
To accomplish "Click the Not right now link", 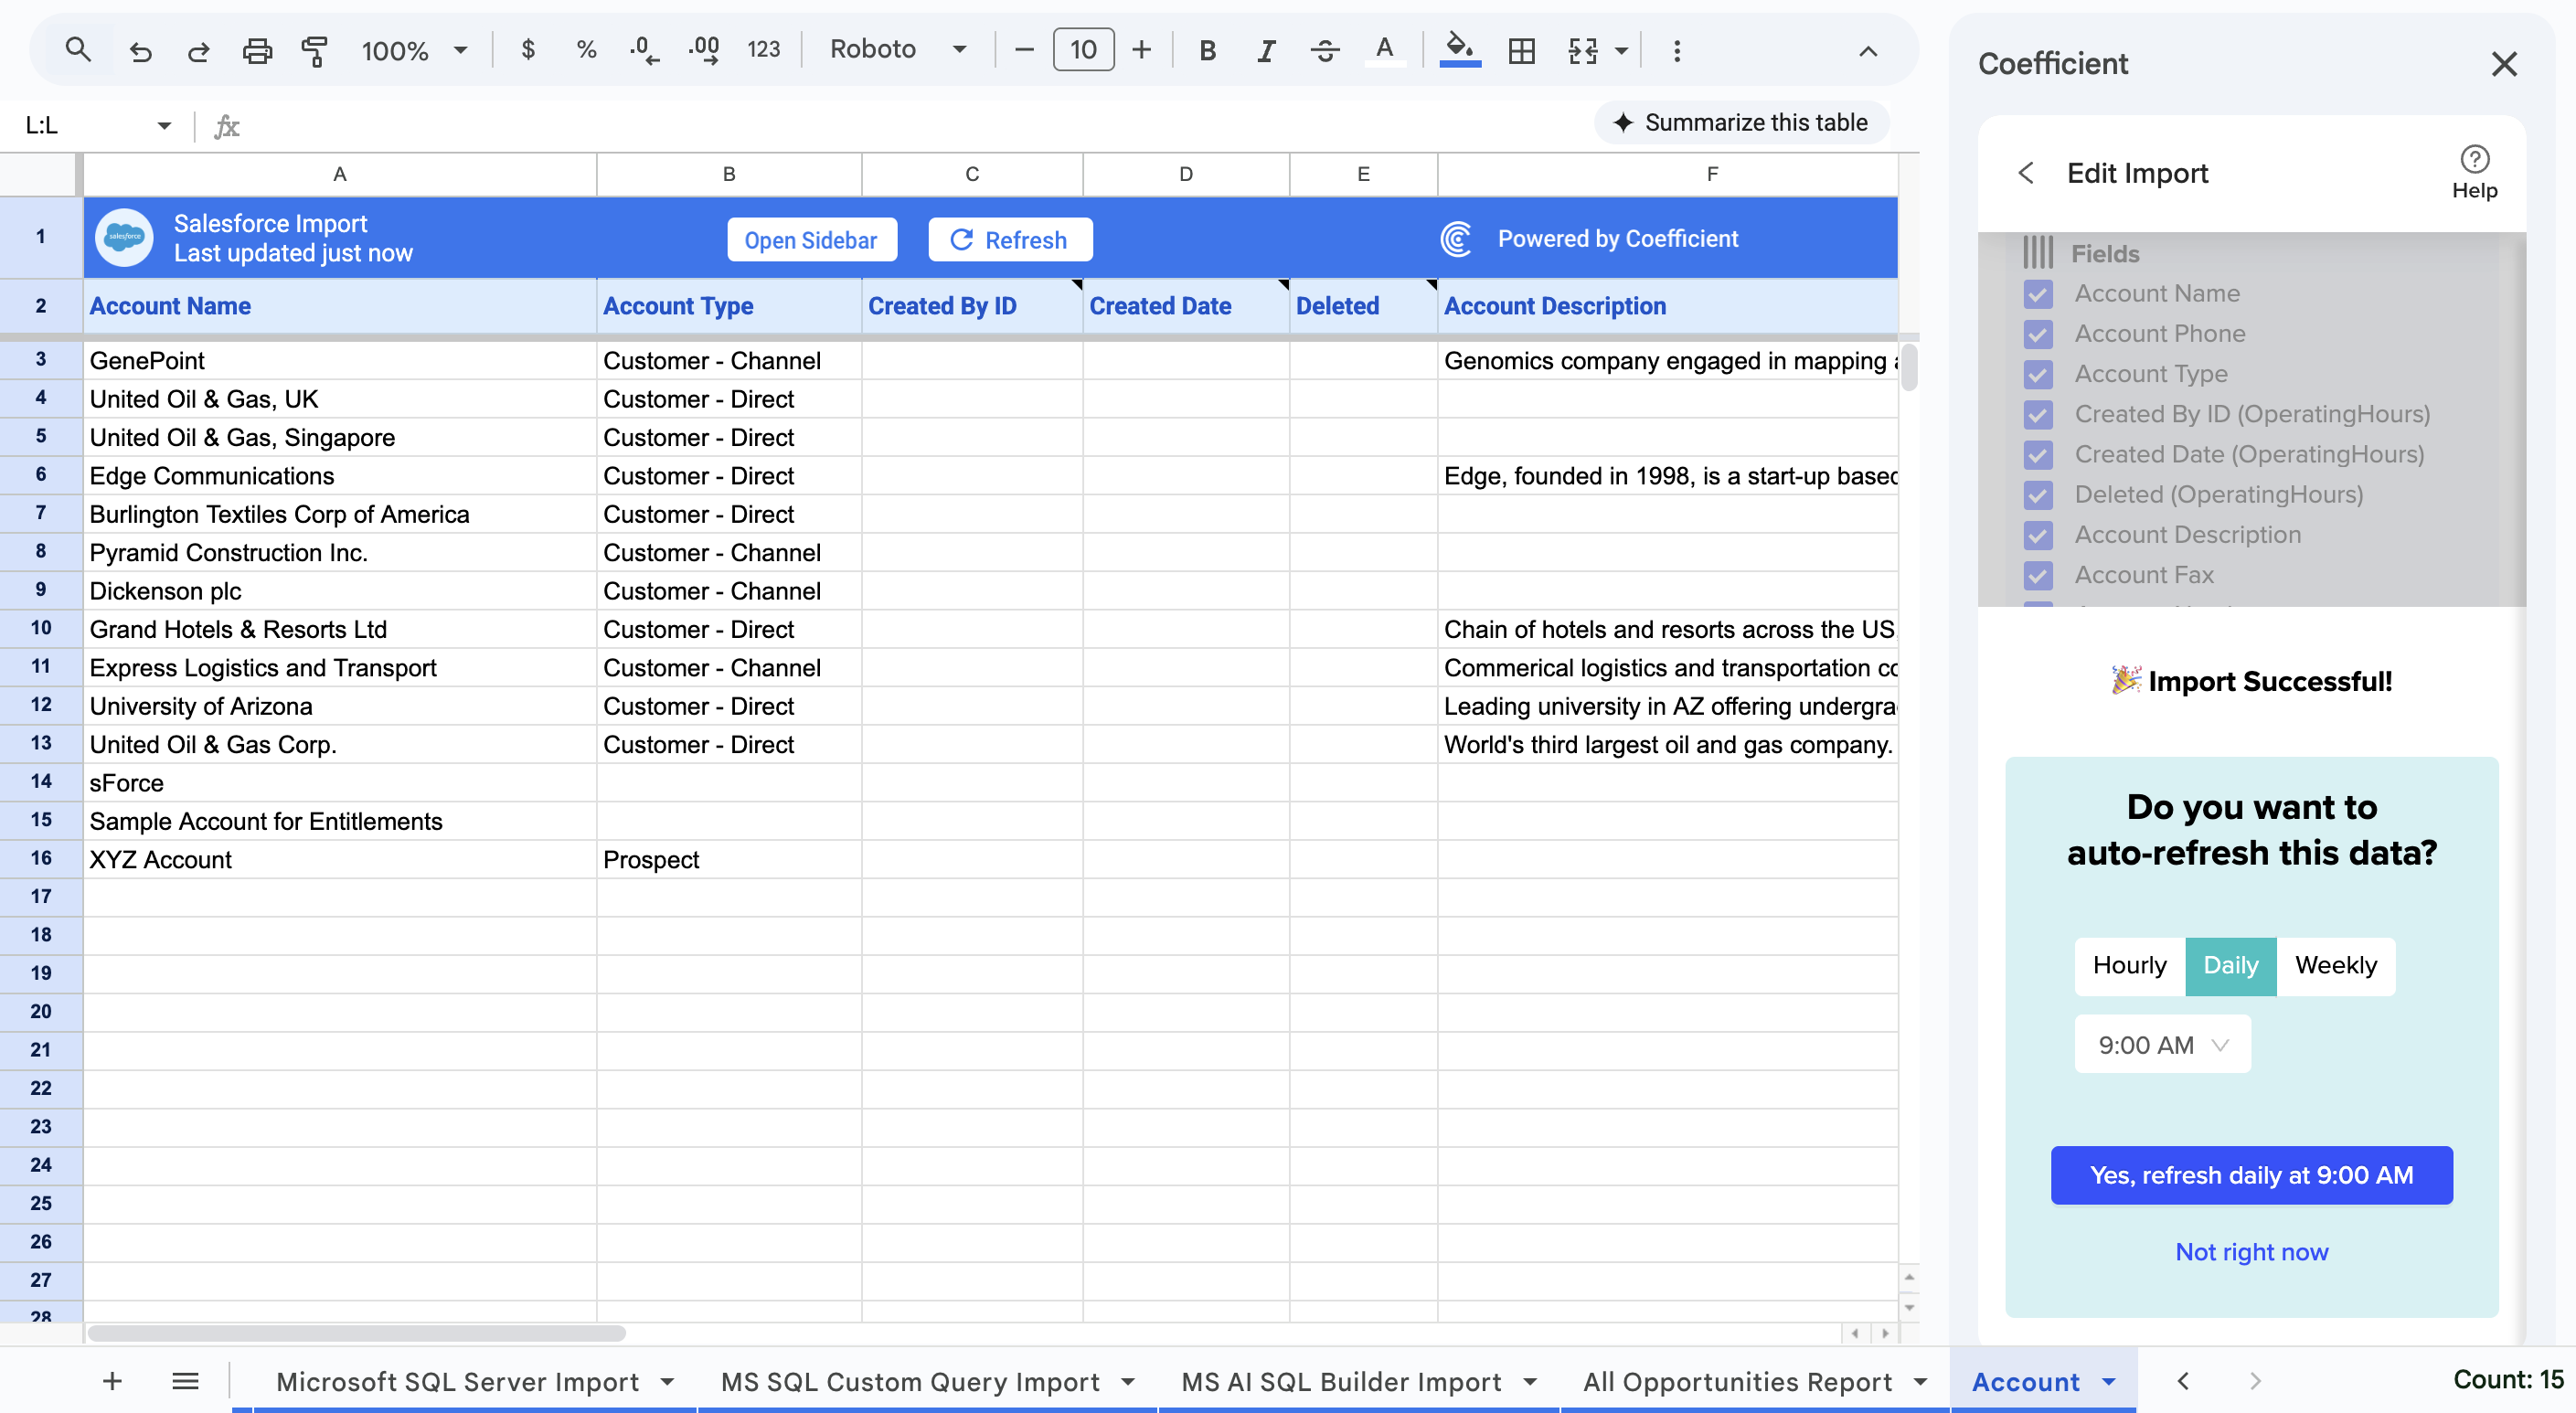I will pyautogui.click(x=2251, y=1252).
